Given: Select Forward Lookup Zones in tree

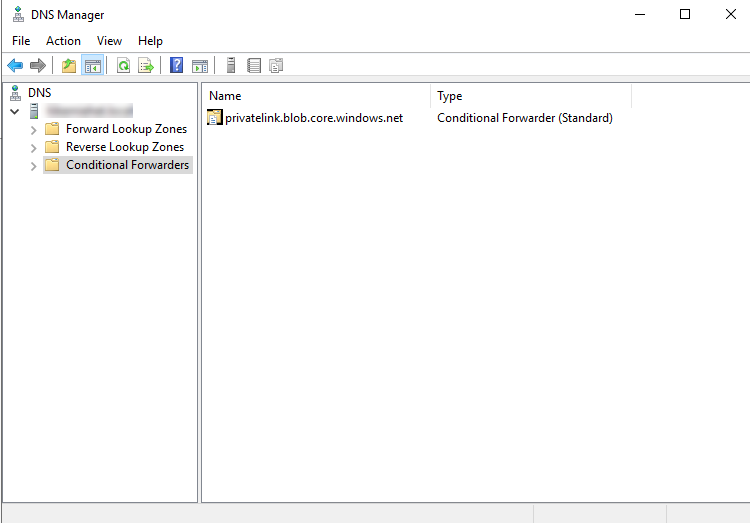Looking at the screenshot, I should click(x=126, y=129).
